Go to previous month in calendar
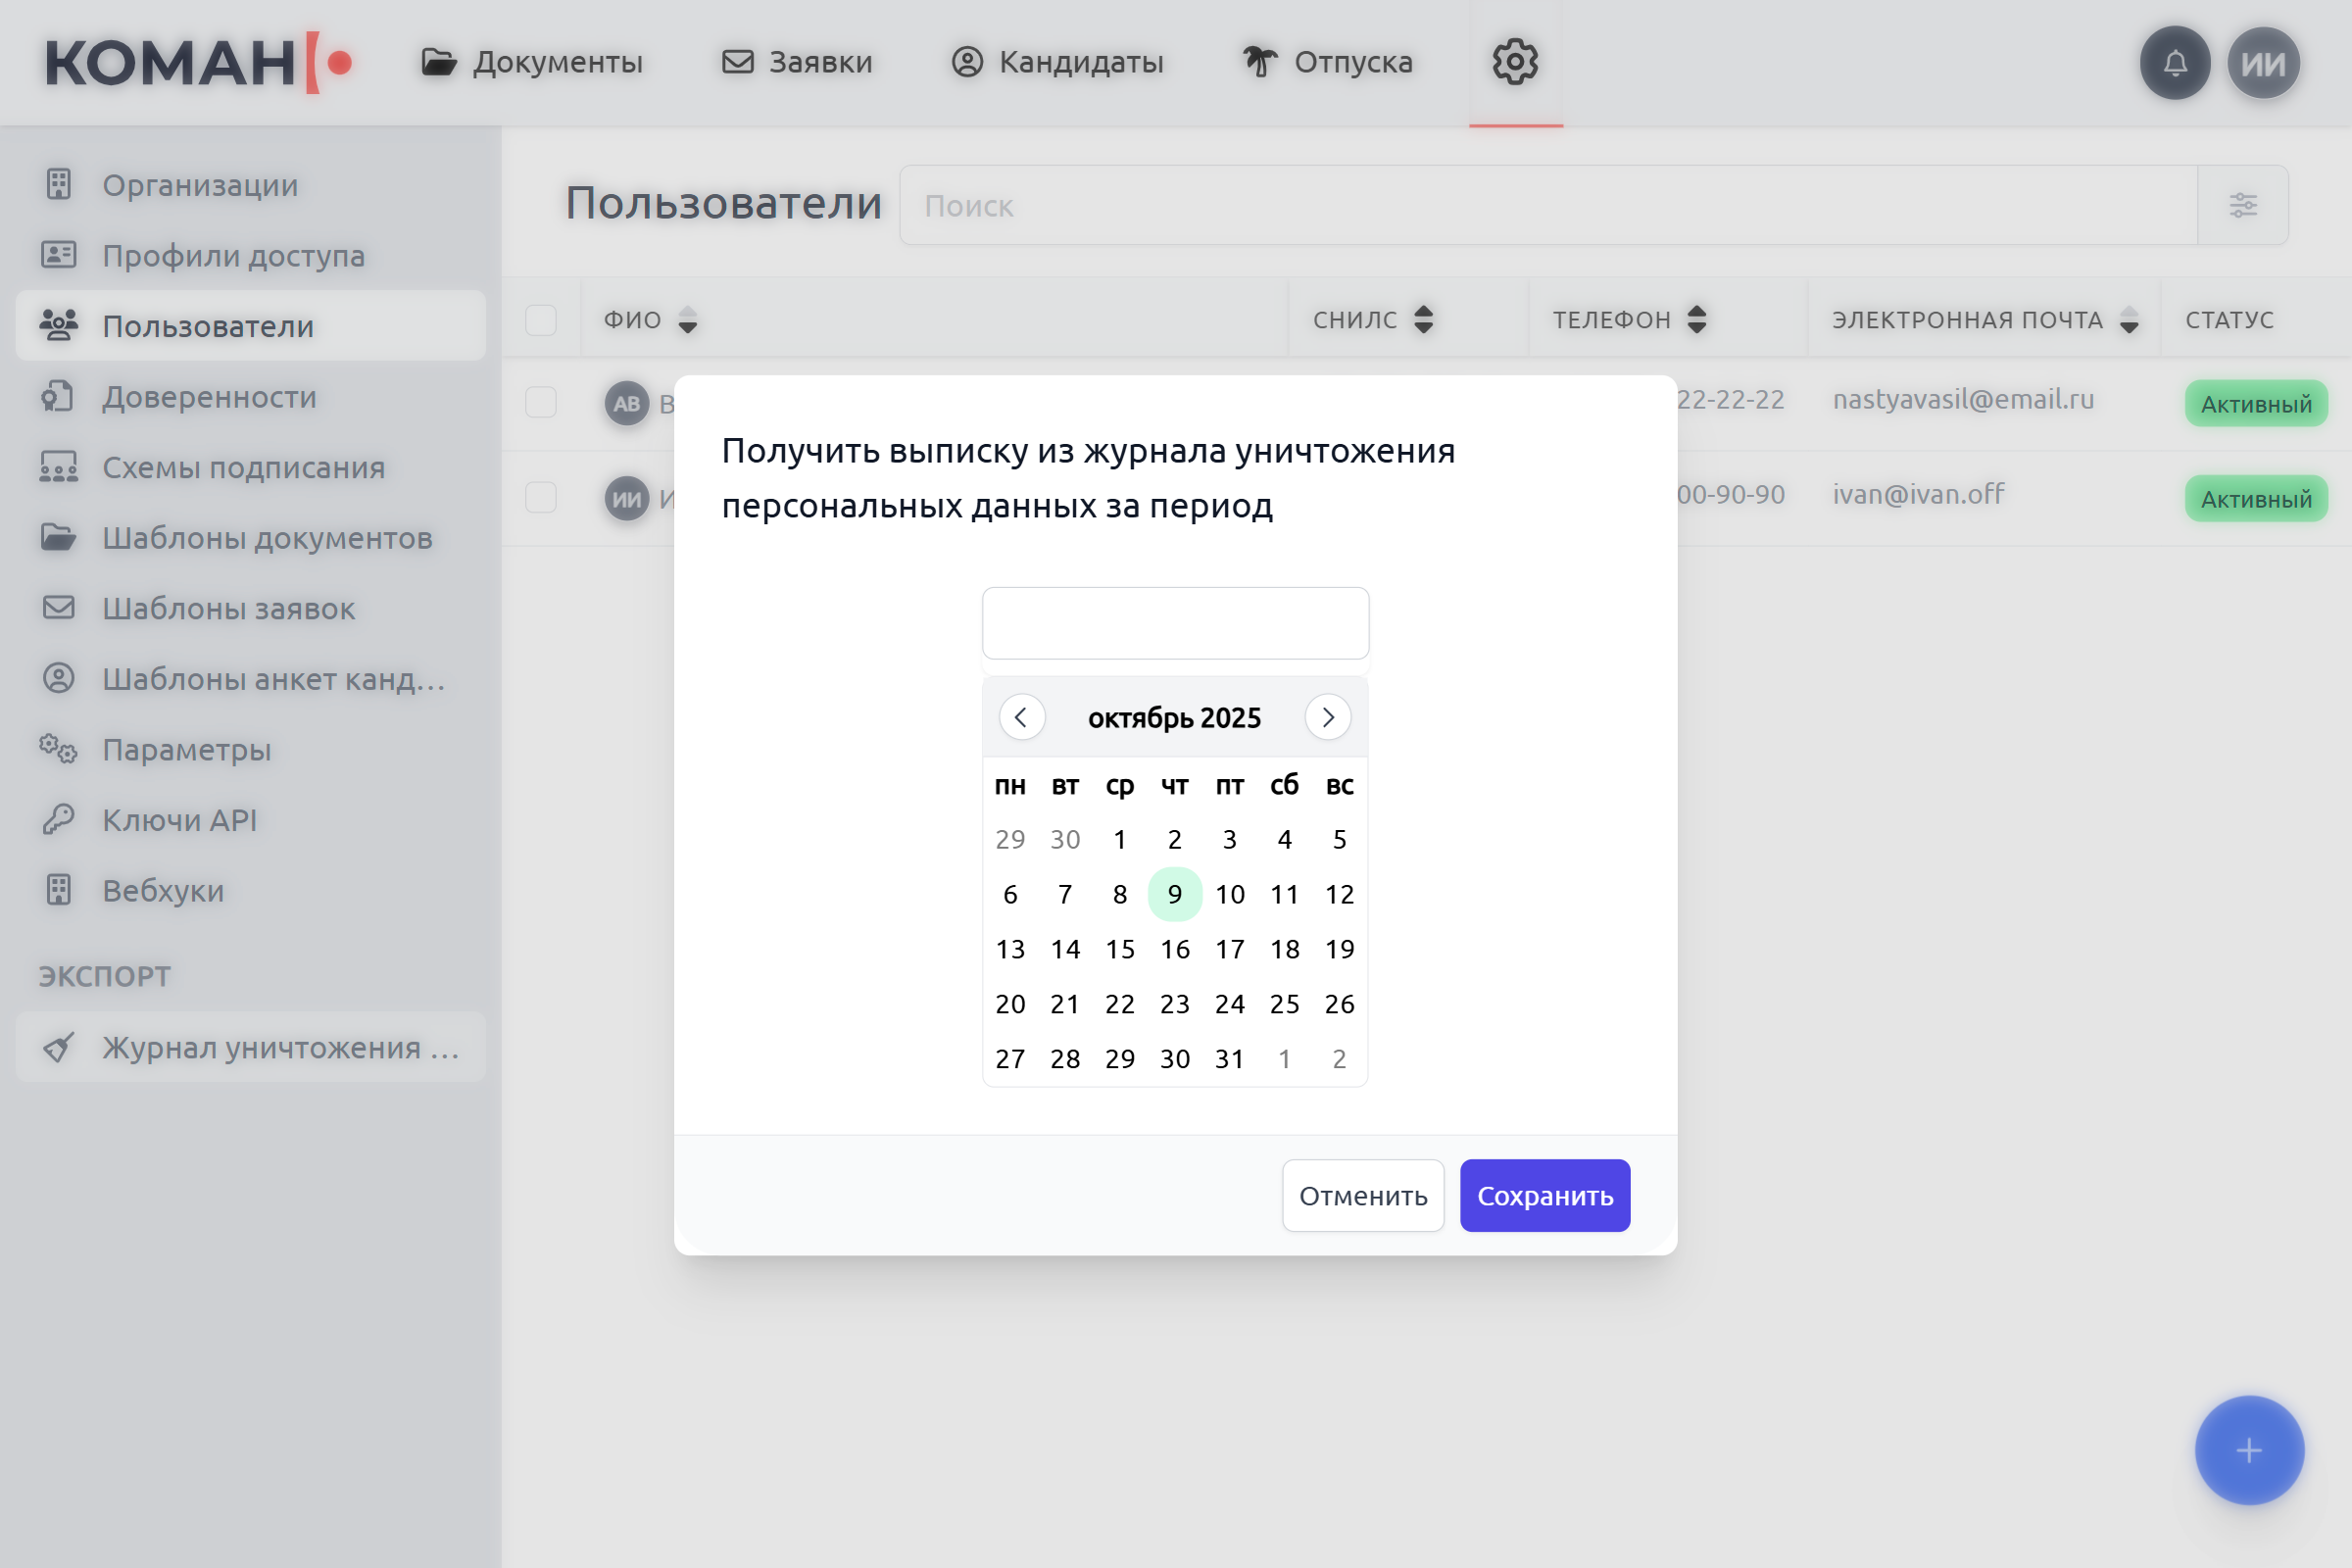This screenshot has height=1568, width=2352. 1021,717
